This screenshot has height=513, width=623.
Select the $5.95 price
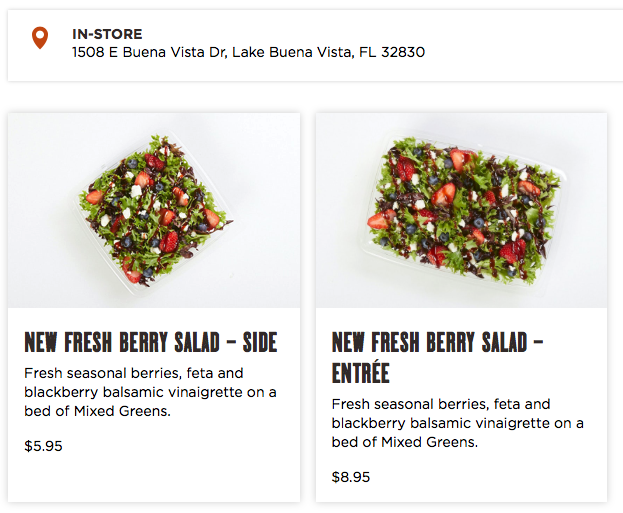click(43, 446)
